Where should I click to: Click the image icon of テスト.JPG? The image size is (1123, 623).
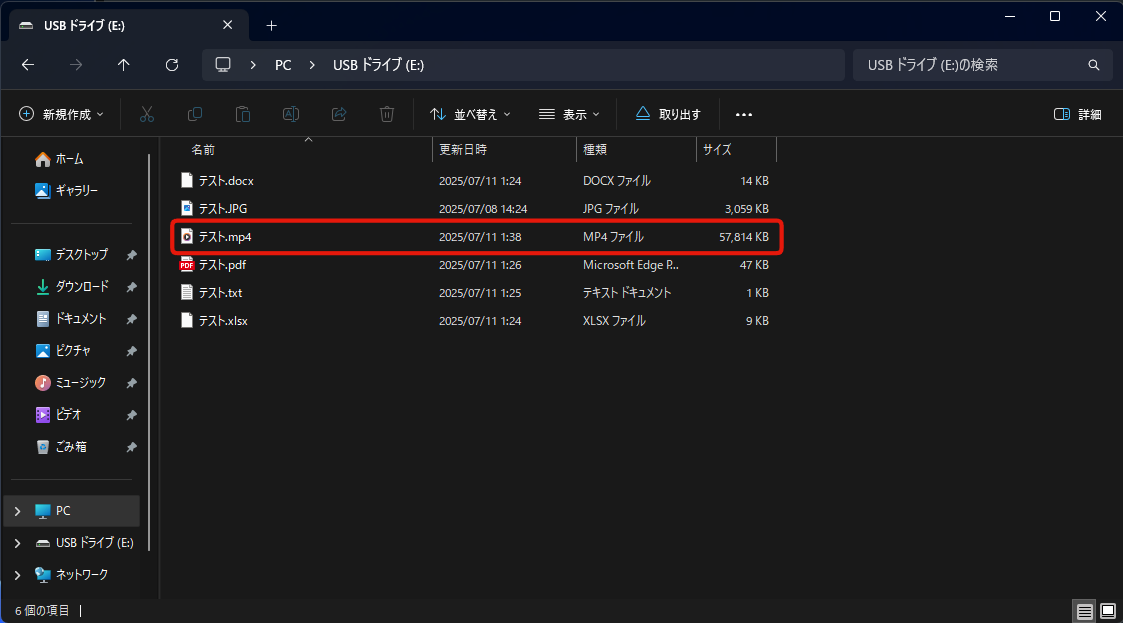point(186,209)
